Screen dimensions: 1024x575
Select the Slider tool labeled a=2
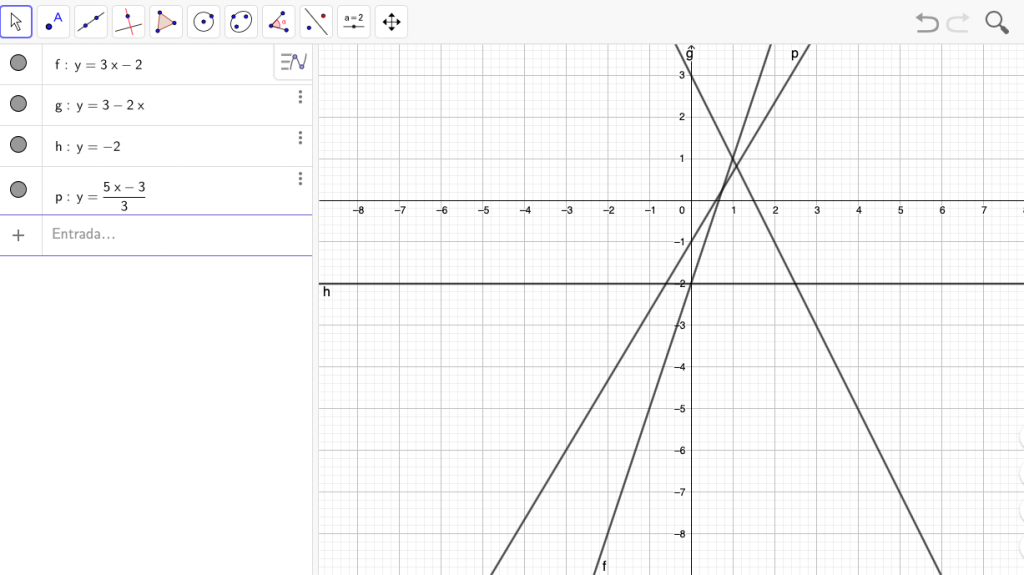click(x=353, y=21)
